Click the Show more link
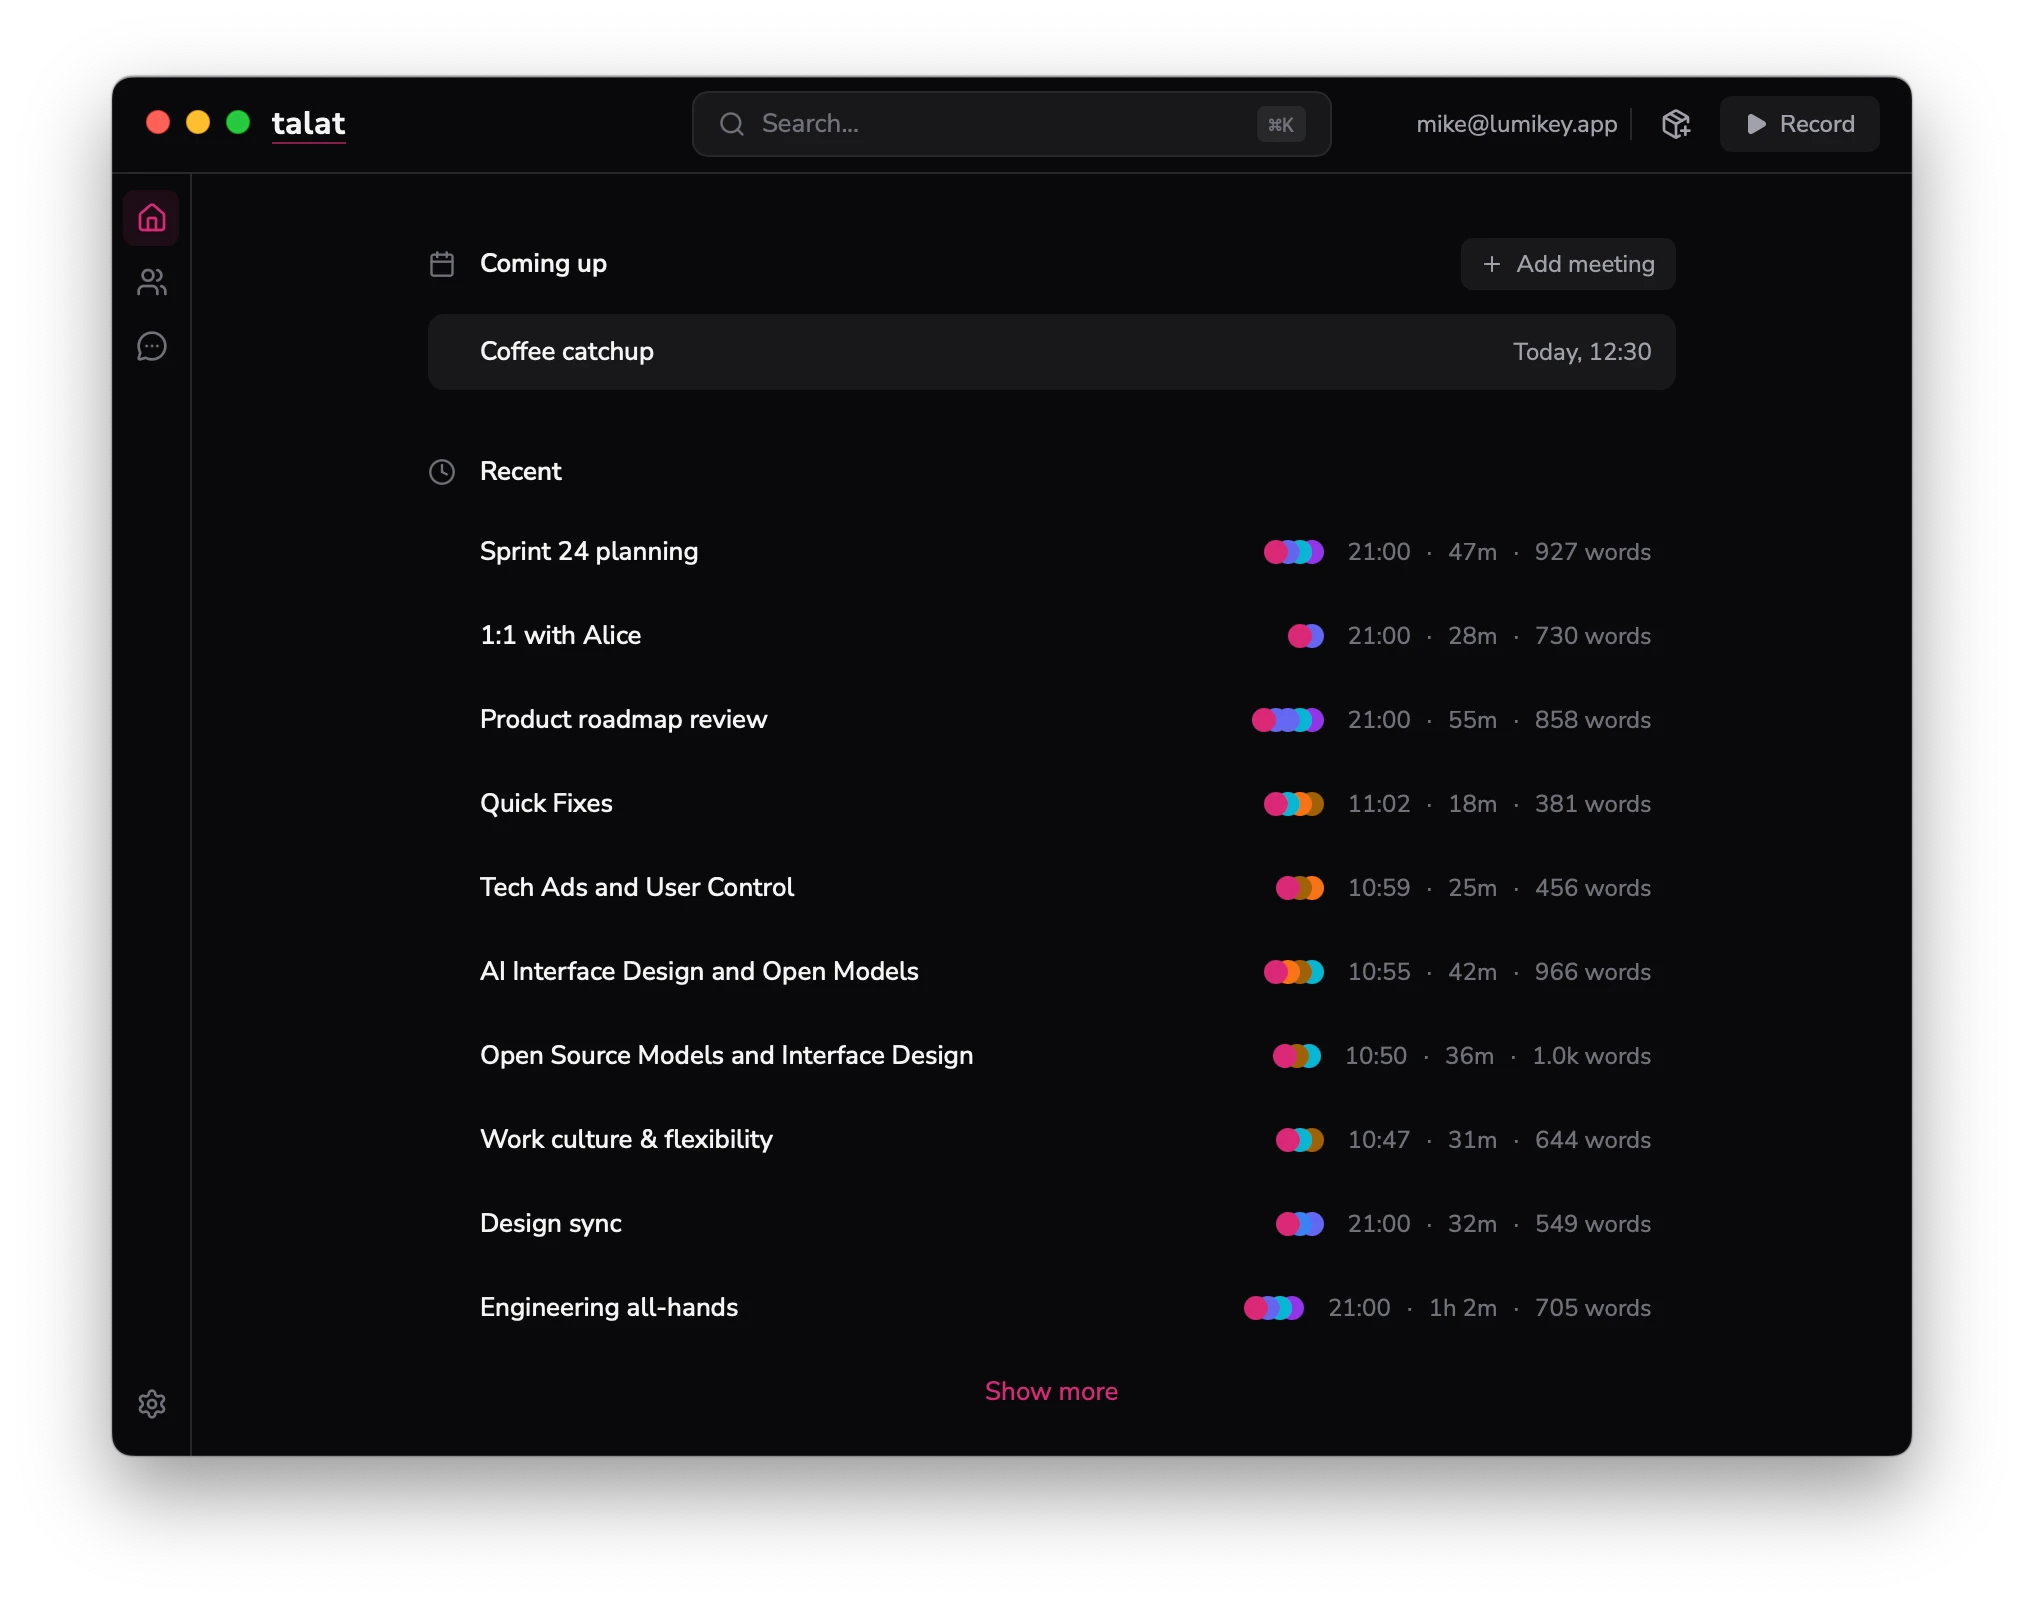This screenshot has height=1604, width=2024. pos(1051,1391)
